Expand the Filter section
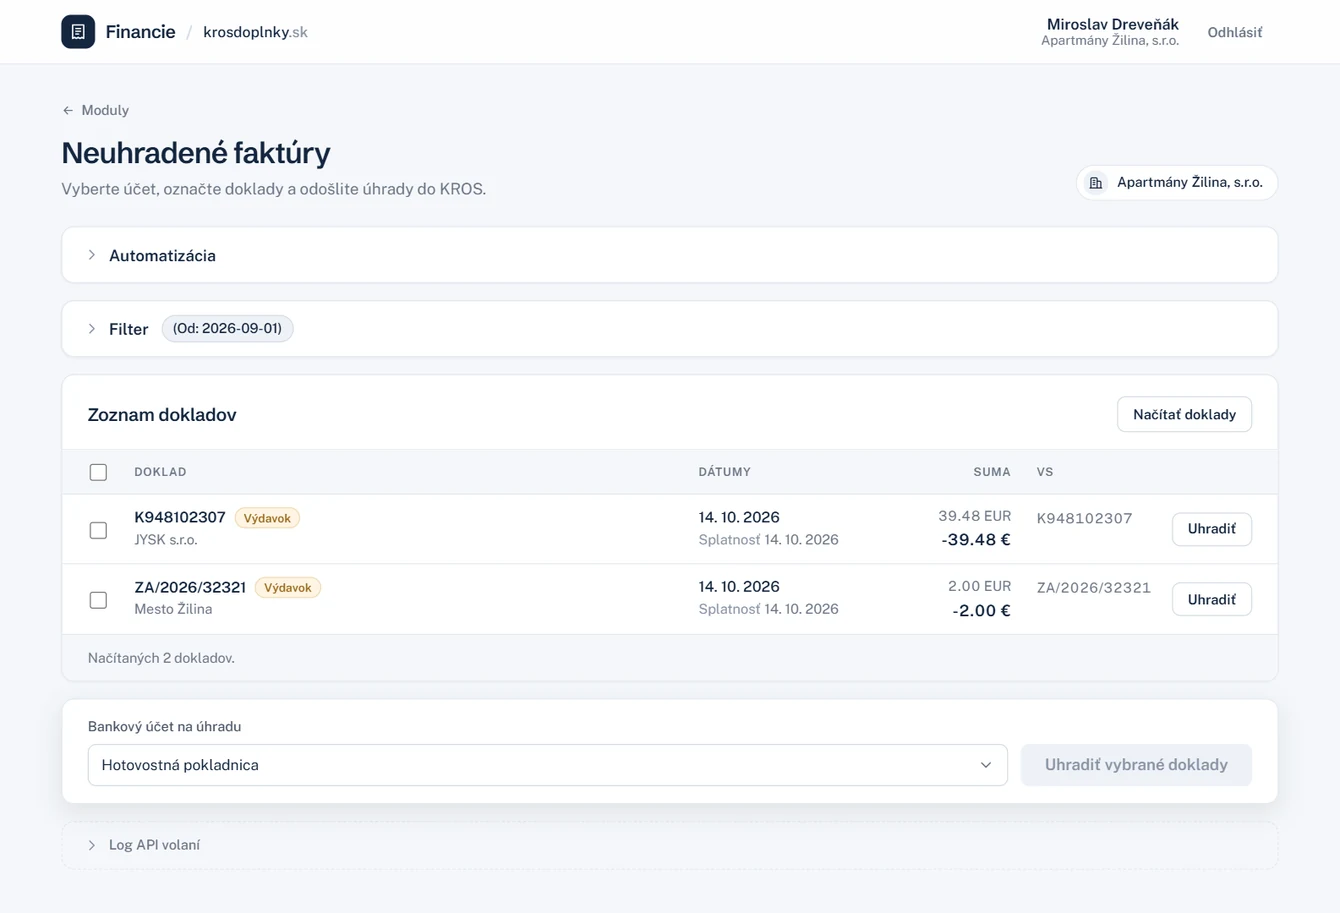Screen dimensions: 1340x913 [x=669, y=329]
